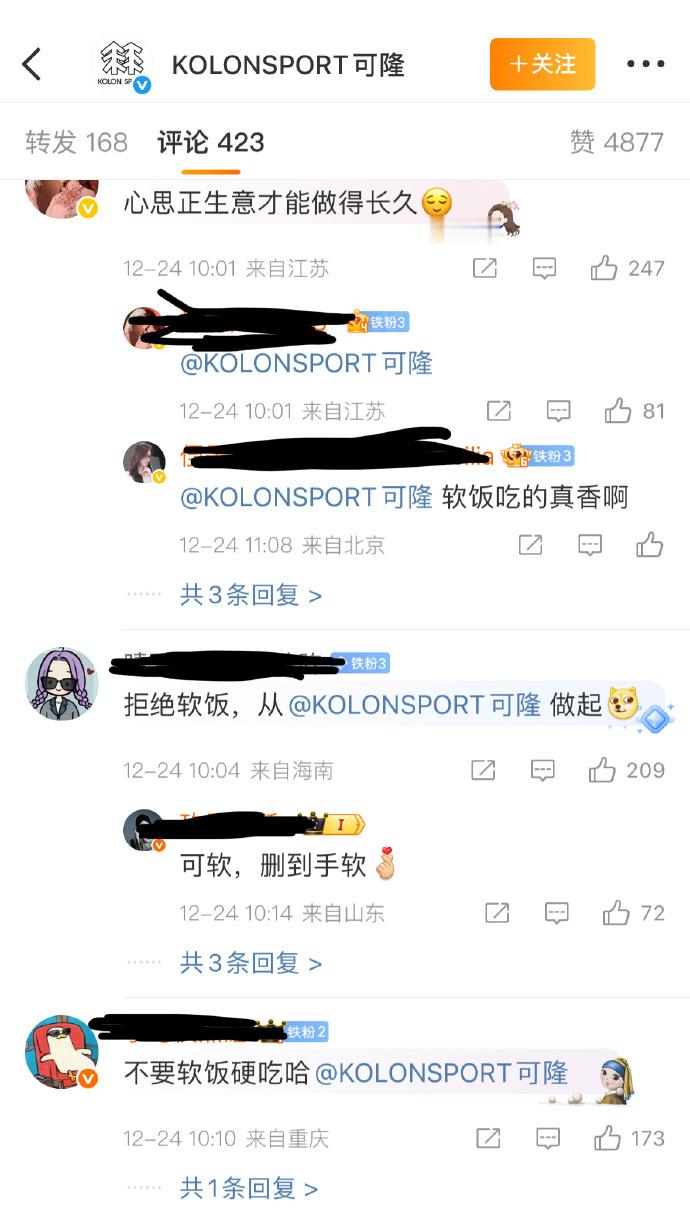This screenshot has width=690, height=1219.
Task: Expand 共3条回复 under the Shandong reply
Action: [x=251, y=963]
